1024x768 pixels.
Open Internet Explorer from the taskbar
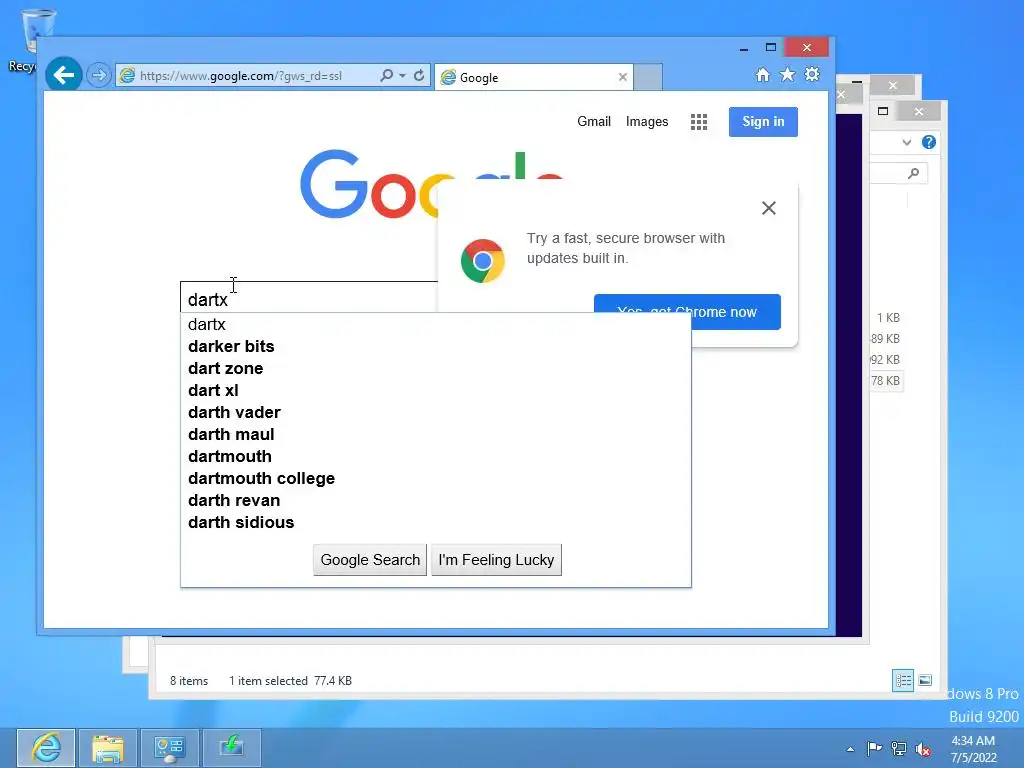pos(46,748)
